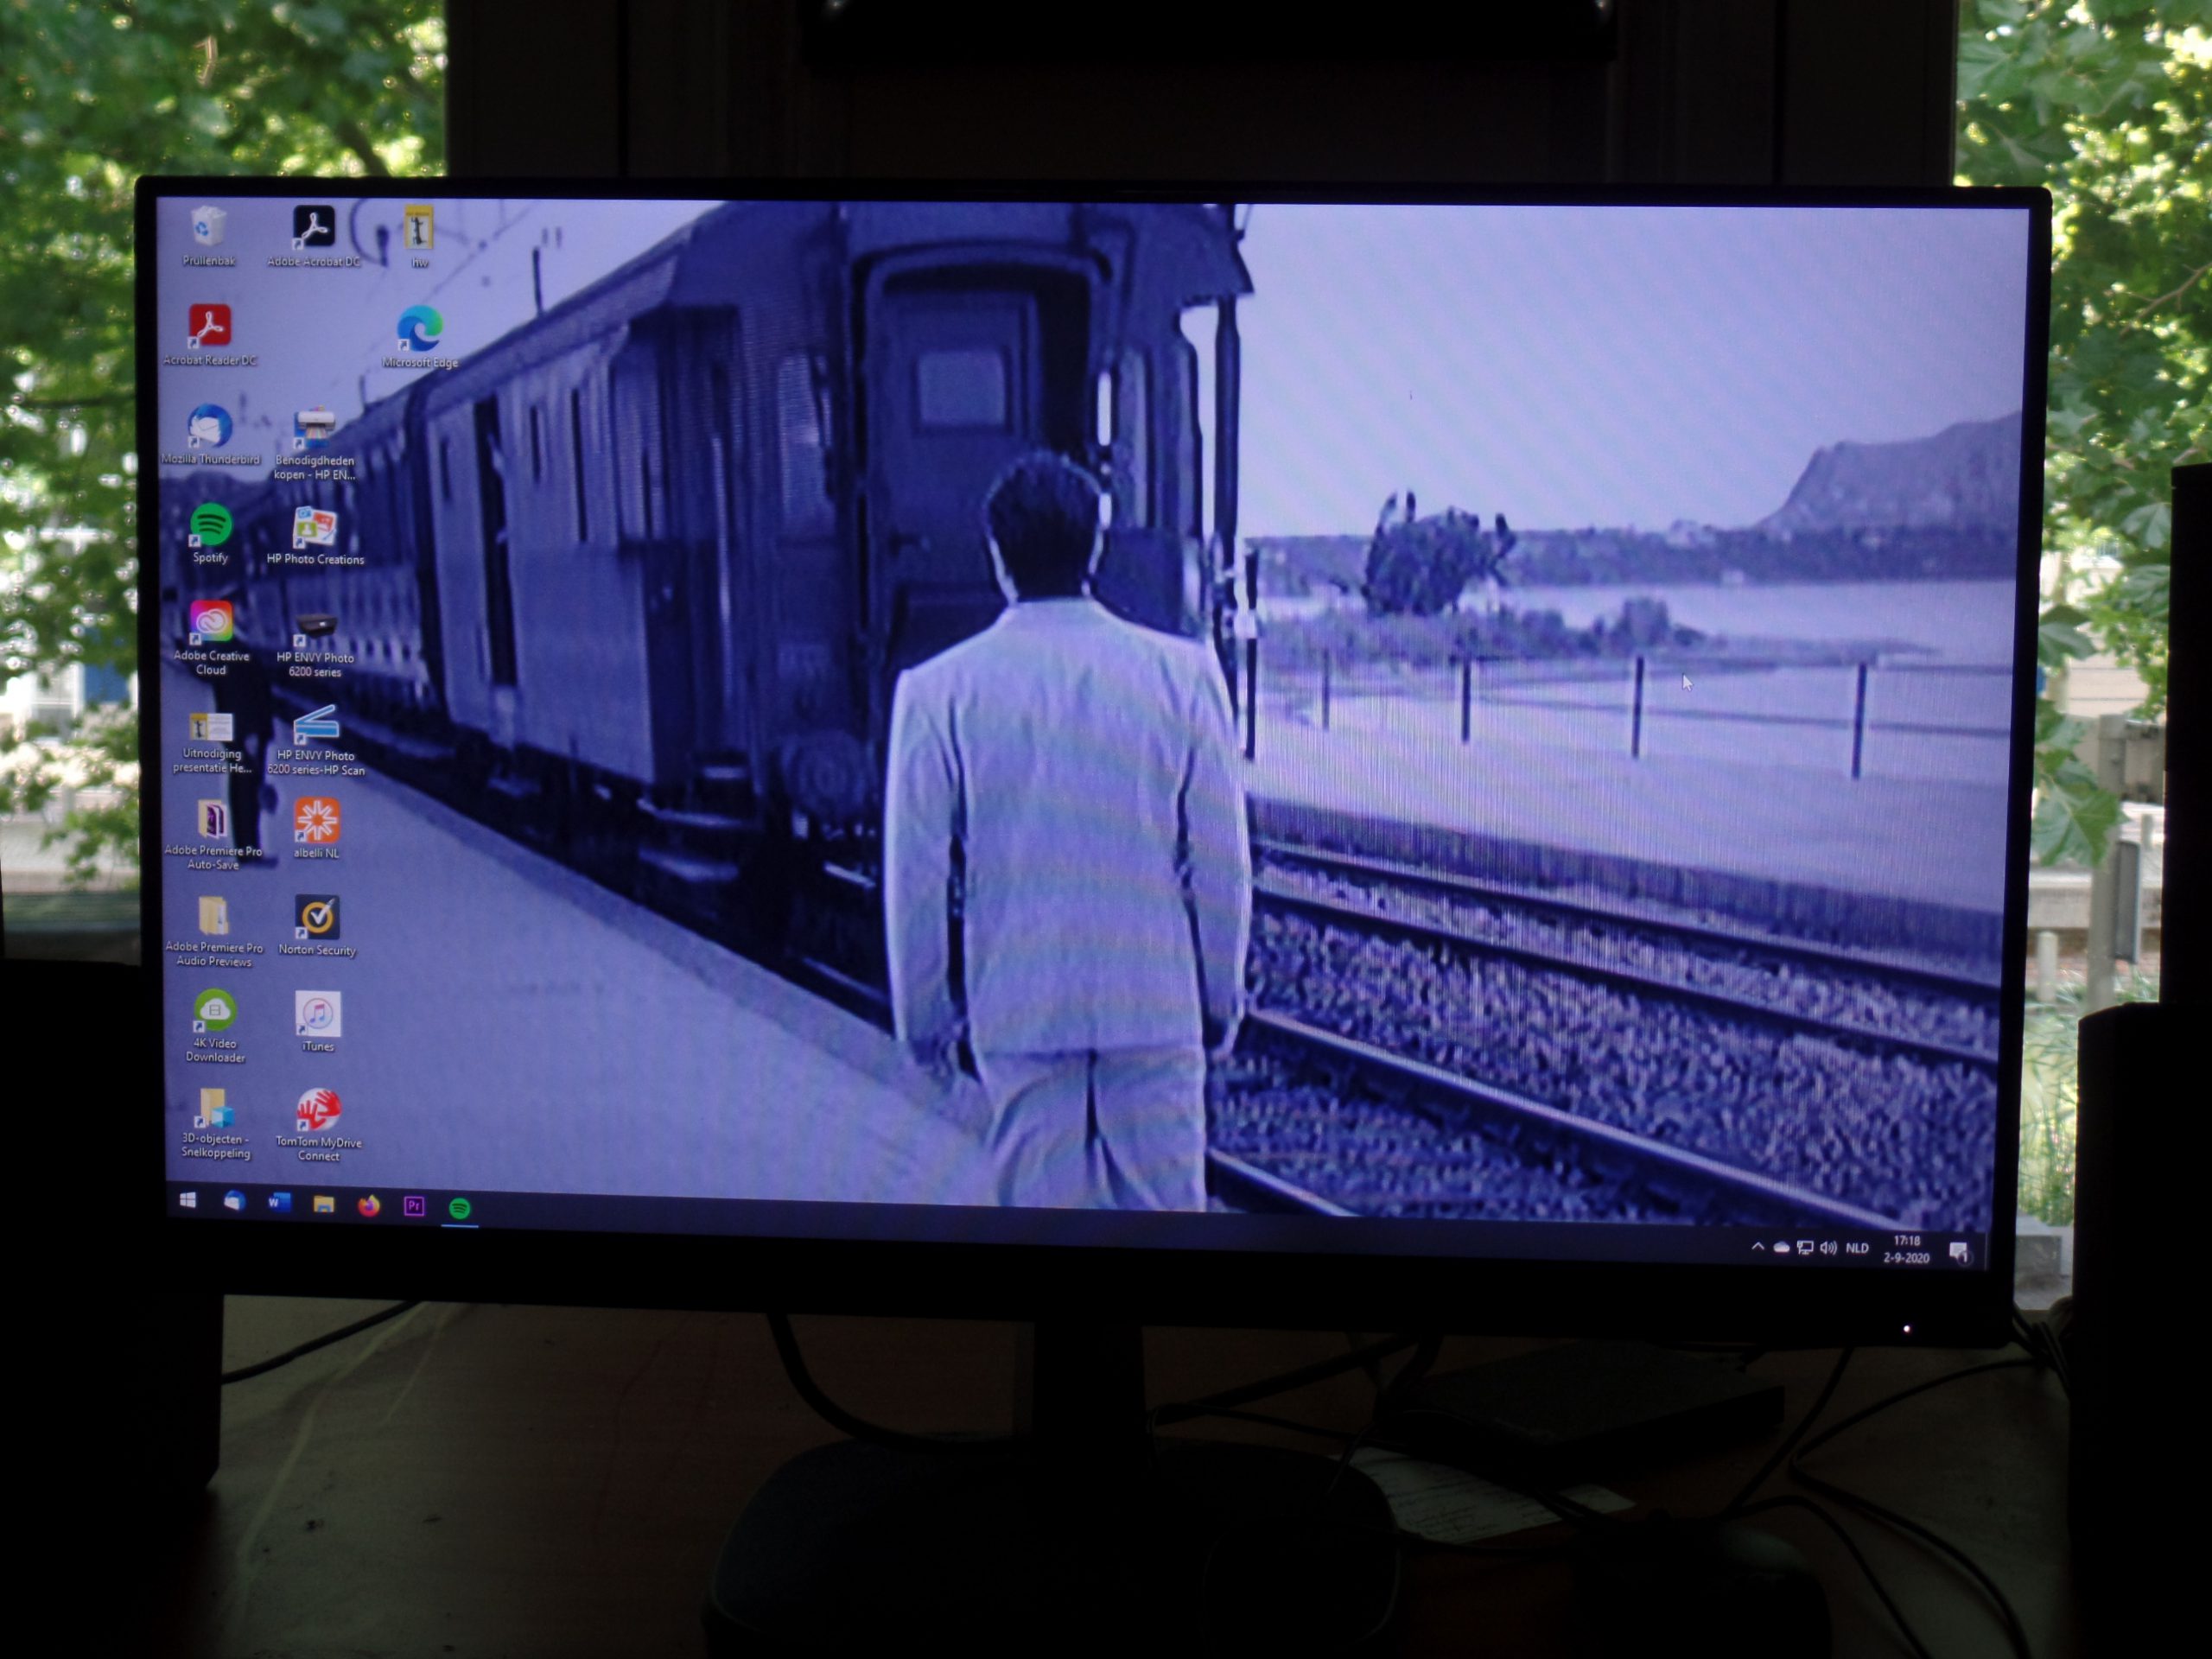
Task: Open the 4K Video Downloader shortcut
Action: pyautogui.click(x=215, y=1026)
